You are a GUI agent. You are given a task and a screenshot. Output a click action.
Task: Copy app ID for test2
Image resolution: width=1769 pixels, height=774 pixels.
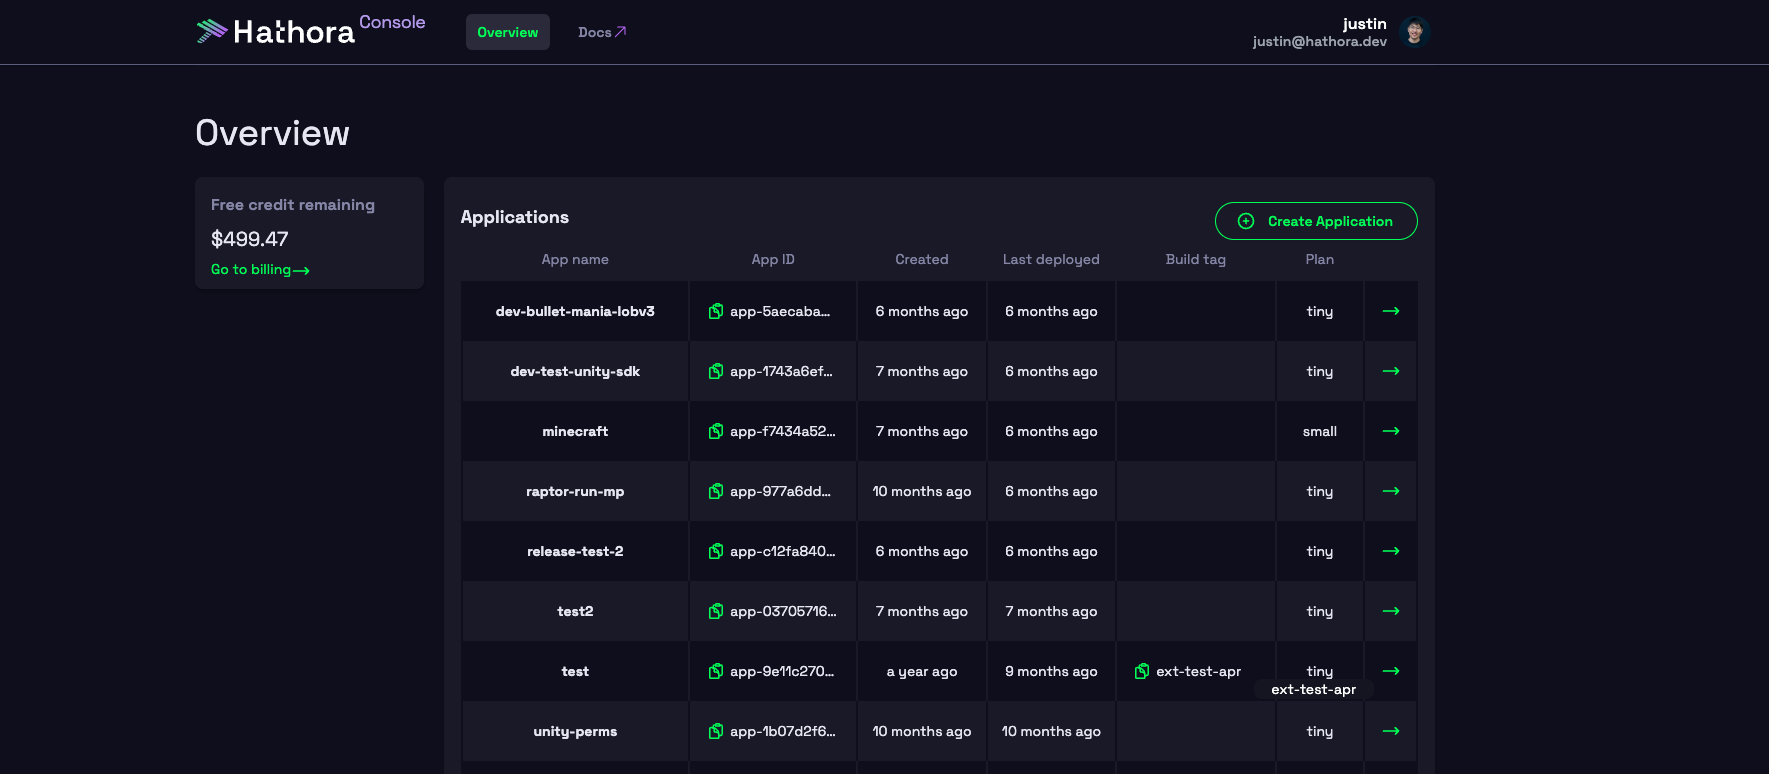point(716,611)
